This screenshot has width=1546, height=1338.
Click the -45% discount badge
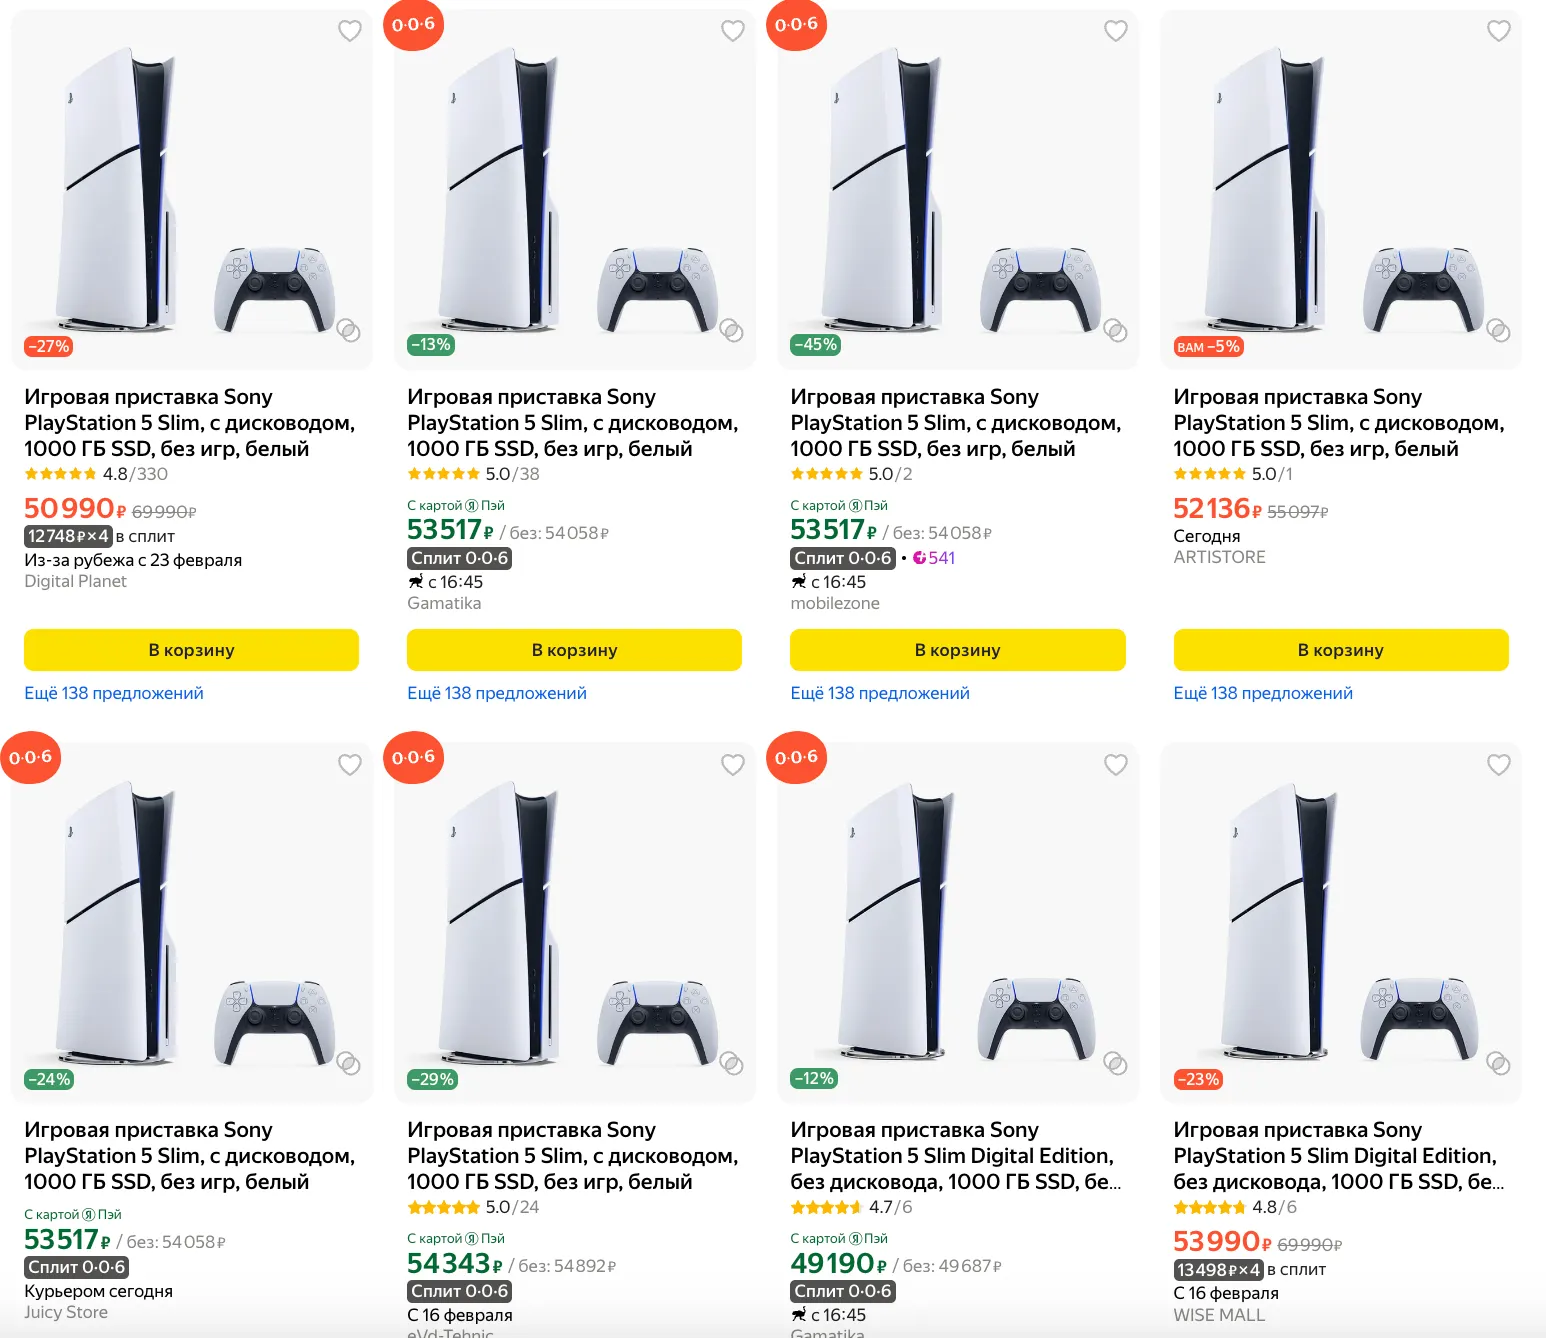(815, 345)
